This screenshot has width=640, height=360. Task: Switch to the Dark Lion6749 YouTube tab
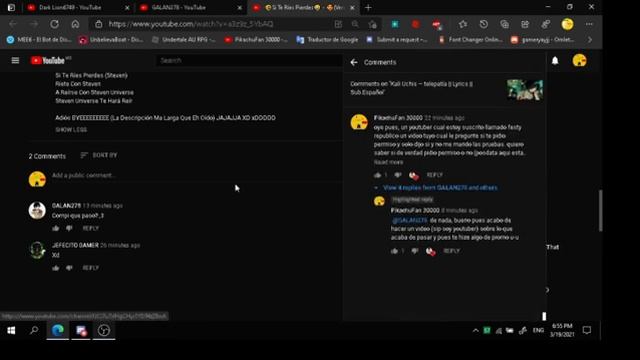point(77,8)
